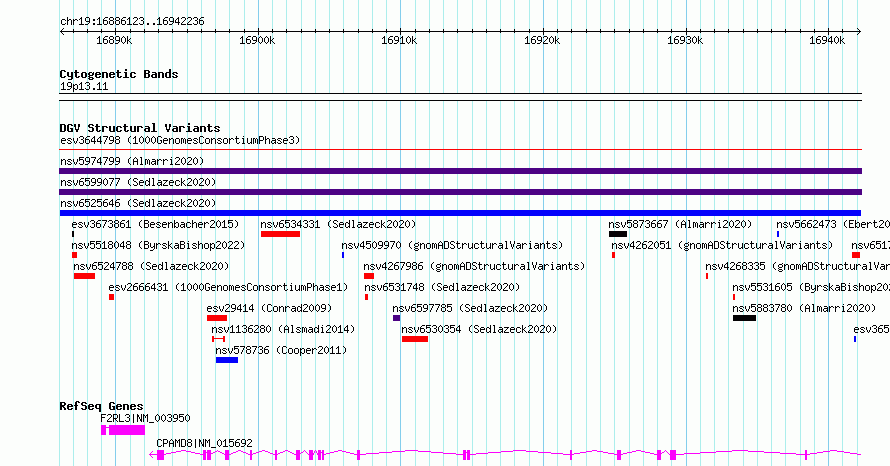Click the 16900k ruler label

pos(257,40)
